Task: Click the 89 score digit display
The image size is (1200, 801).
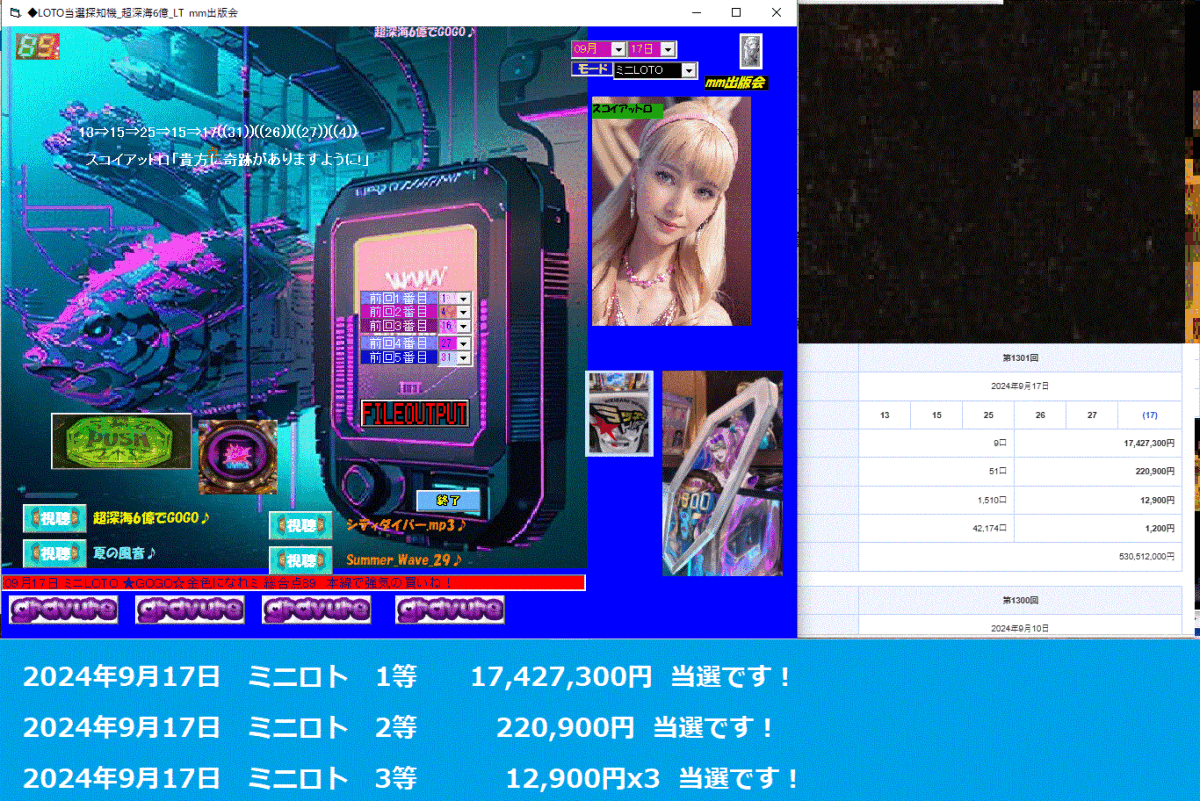Action: pyautogui.click(x=37, y=46)
